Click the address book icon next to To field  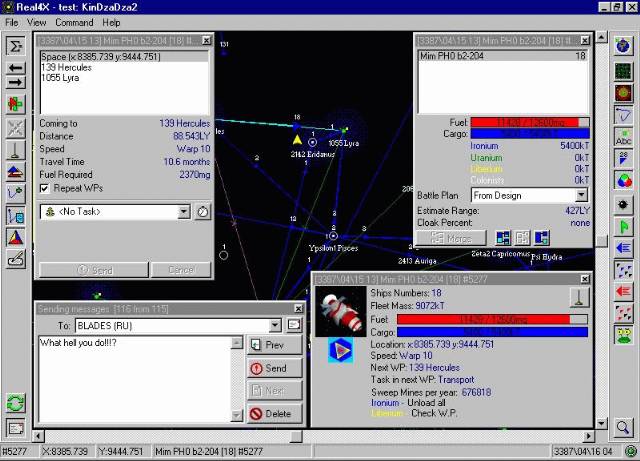pos(294,325)
